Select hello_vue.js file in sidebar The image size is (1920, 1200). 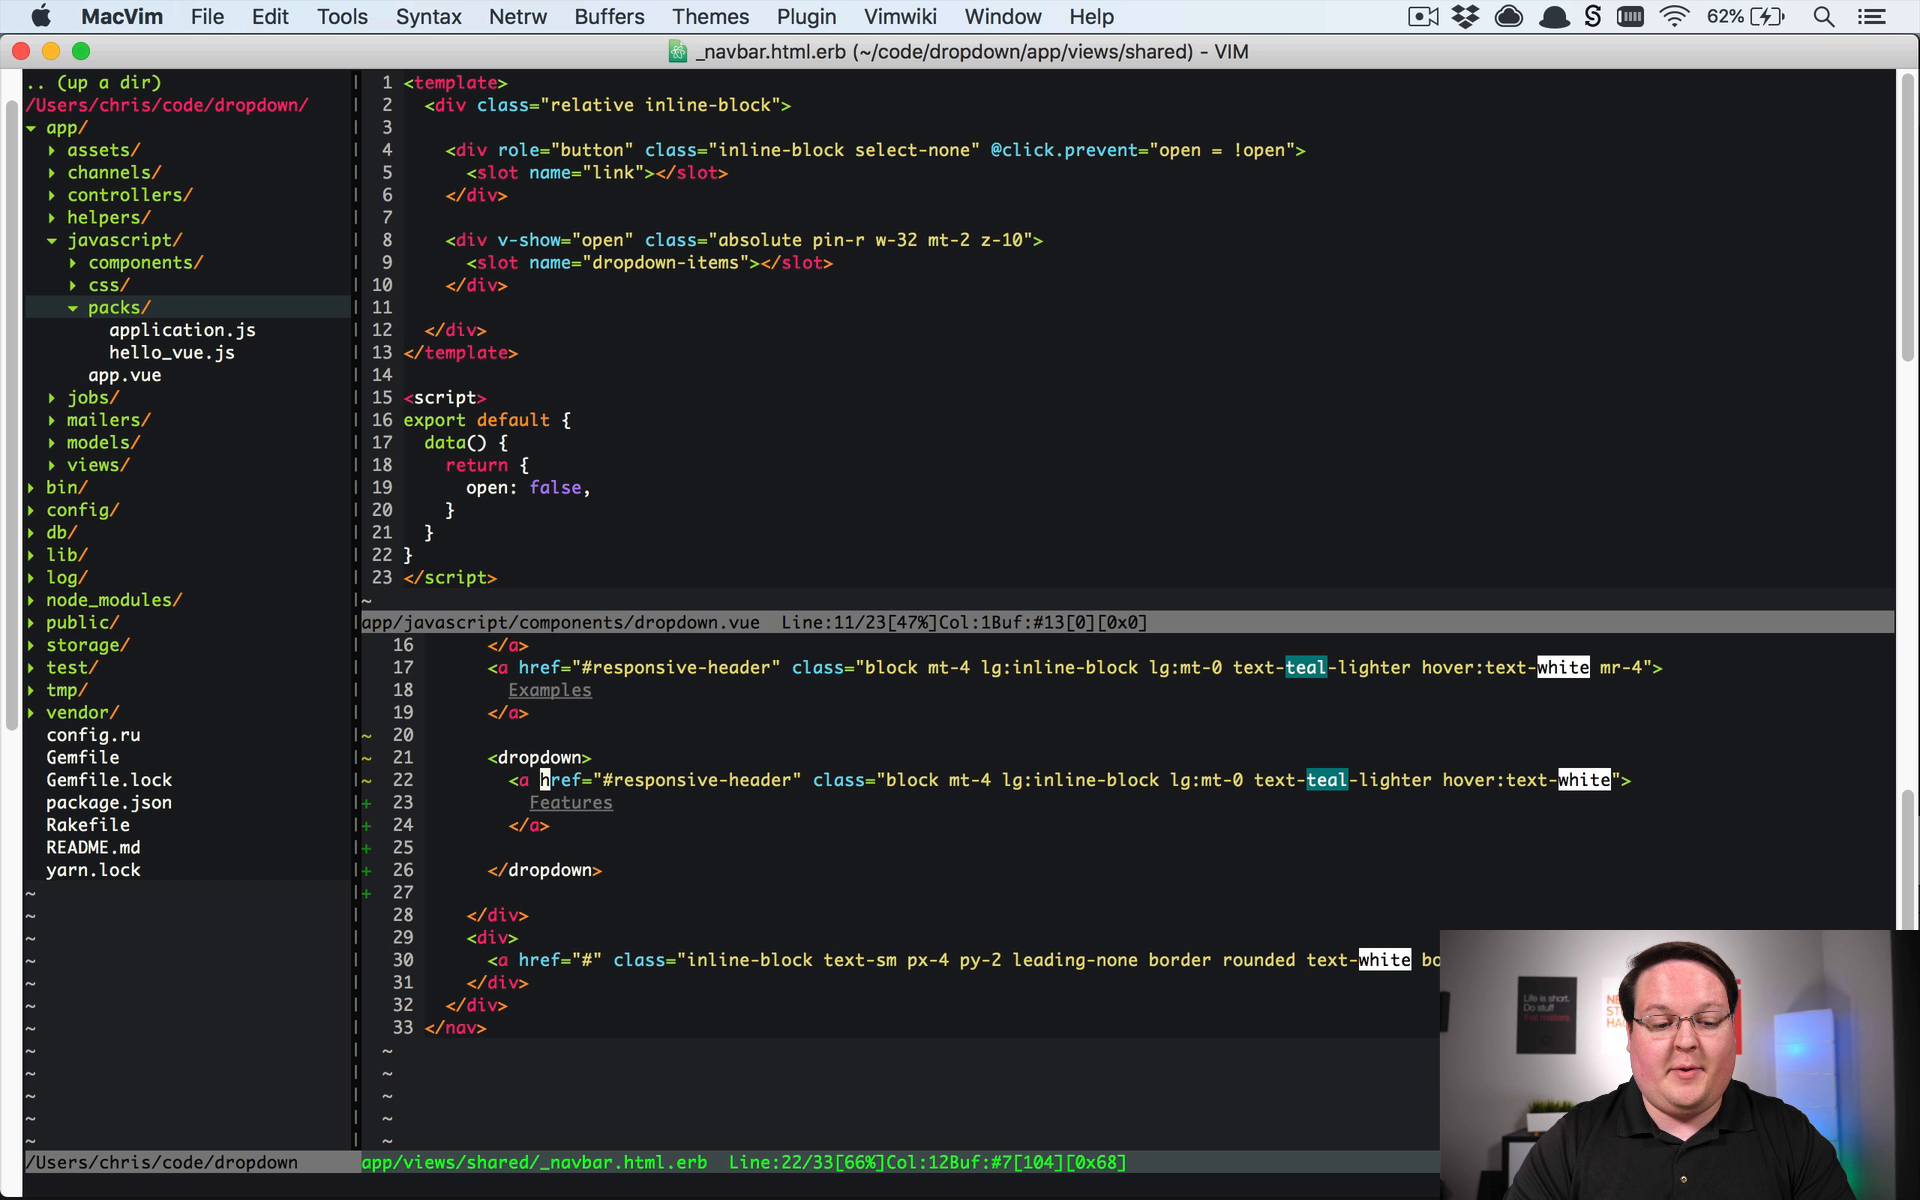point(171,353)
